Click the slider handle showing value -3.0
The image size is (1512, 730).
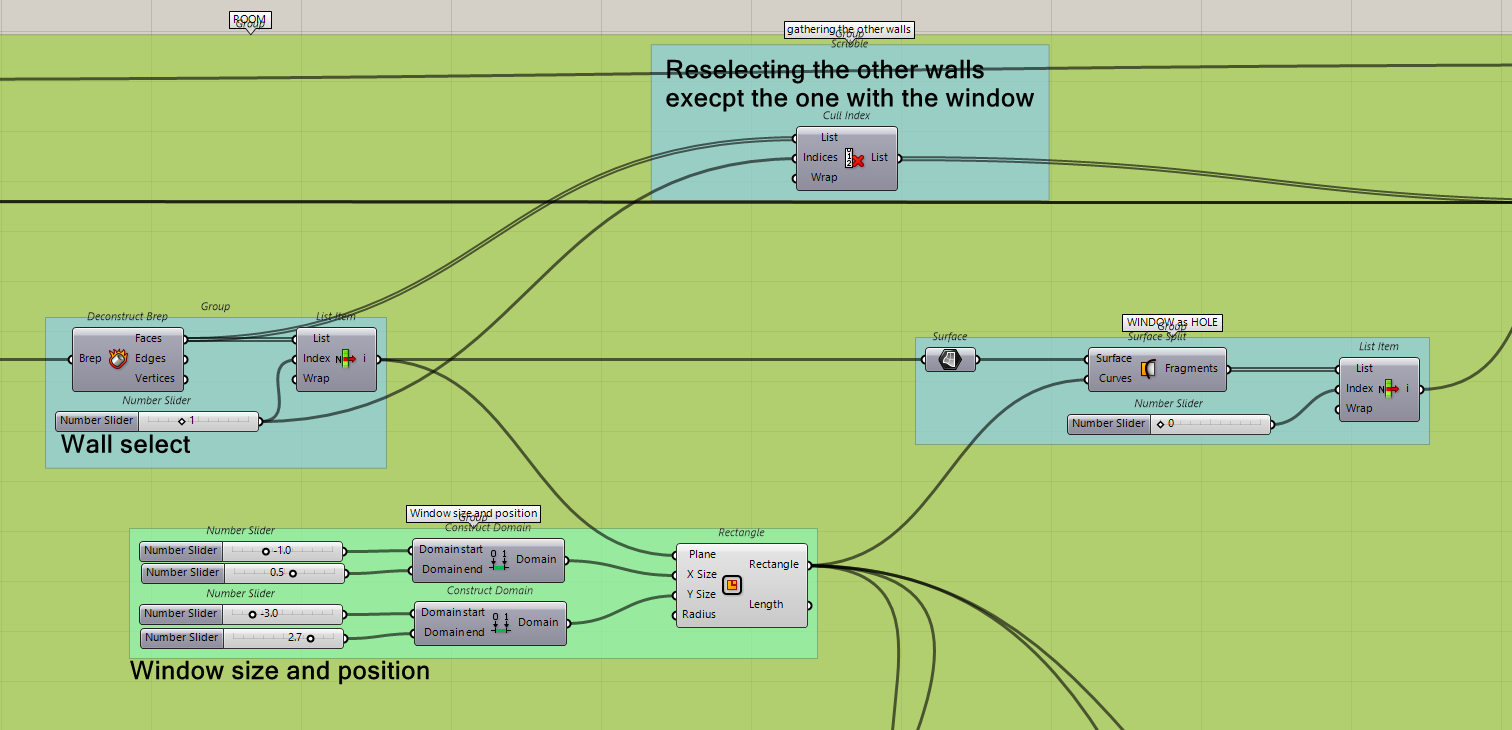[253, 614]
